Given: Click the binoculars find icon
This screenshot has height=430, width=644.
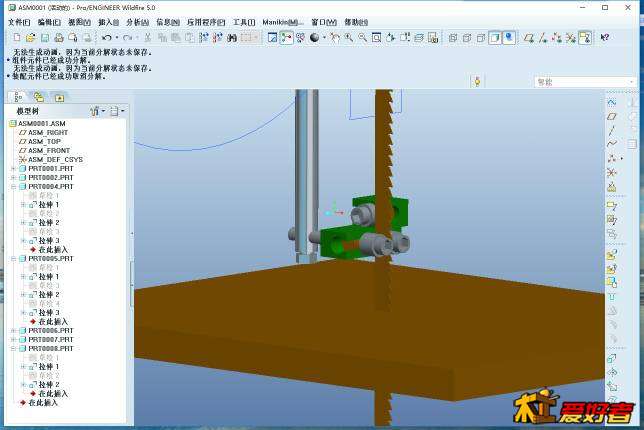Looking at the screenshot, I should (231, 38).
